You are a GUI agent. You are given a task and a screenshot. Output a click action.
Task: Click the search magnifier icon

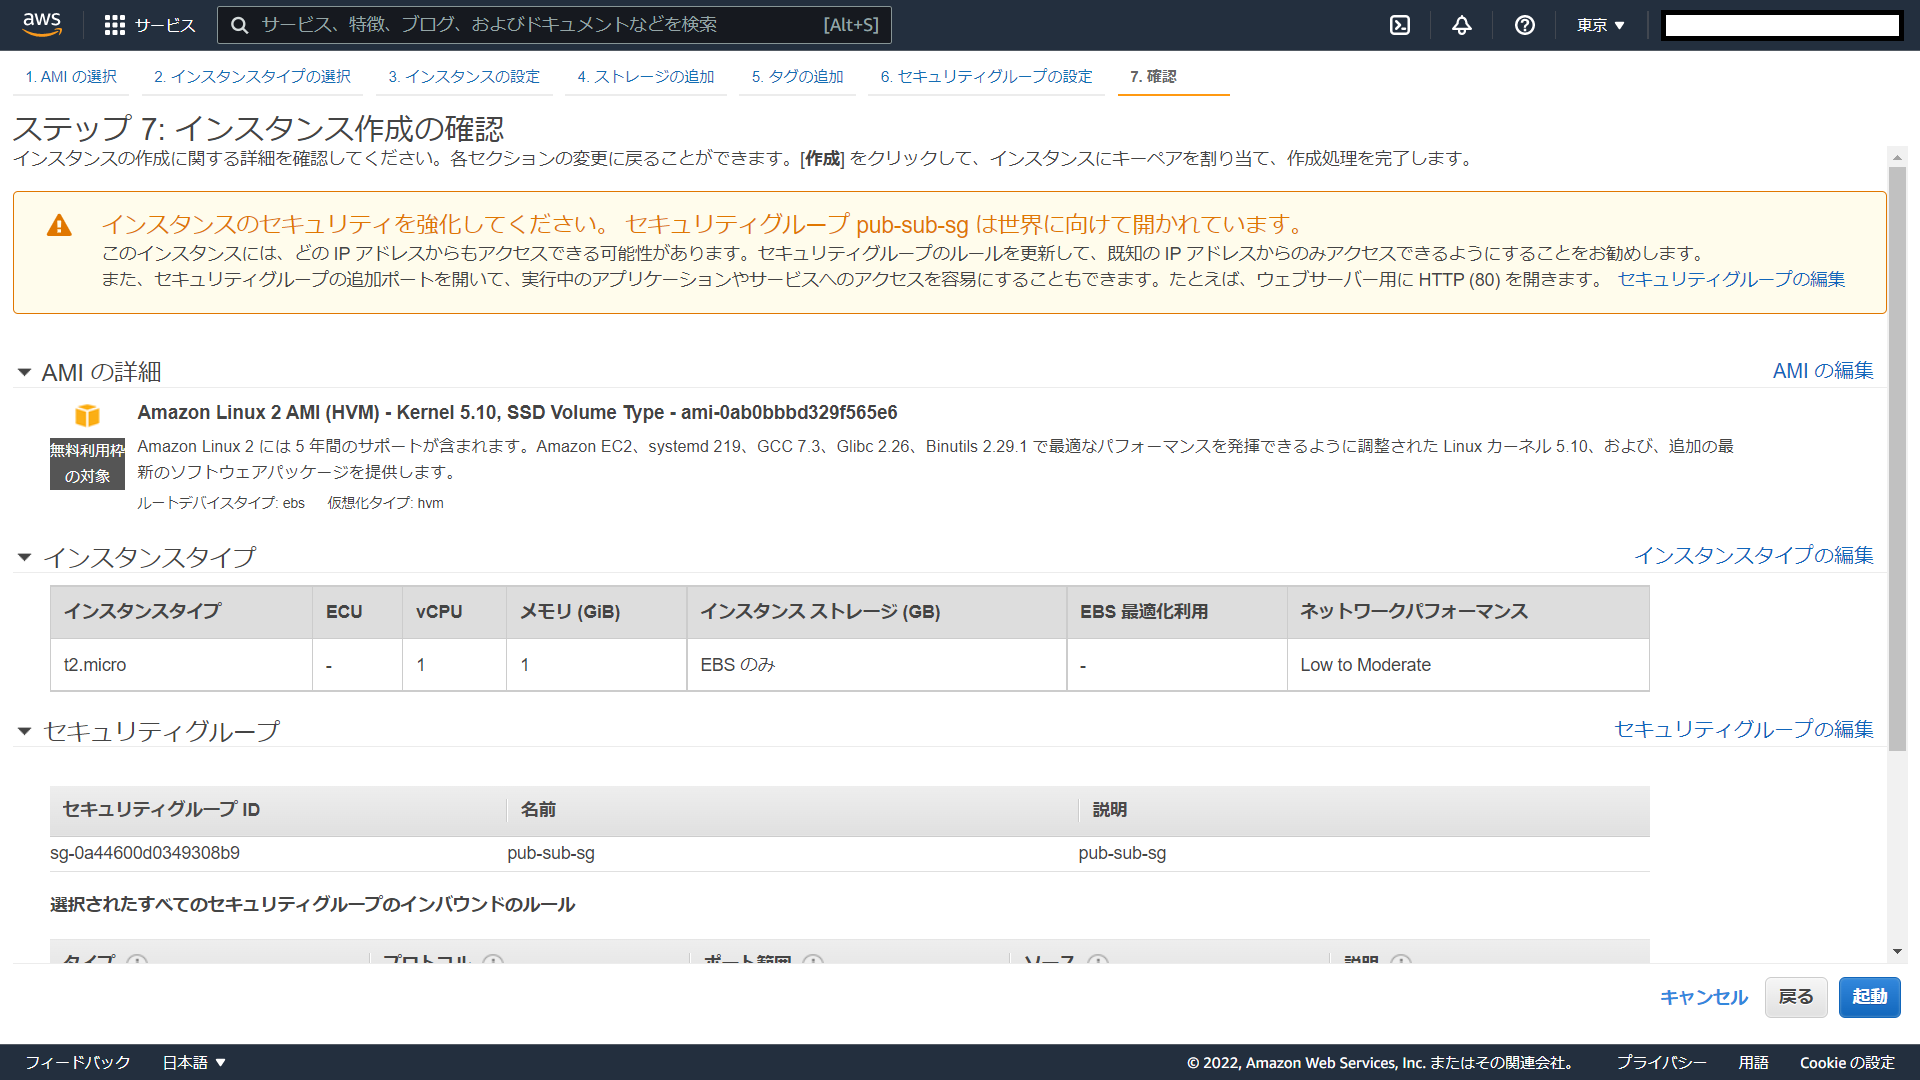(240, 25)
